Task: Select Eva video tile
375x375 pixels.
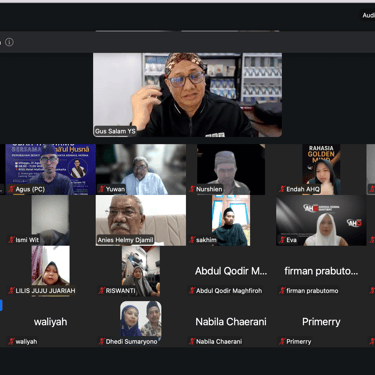Action: (x=321, y=220)
